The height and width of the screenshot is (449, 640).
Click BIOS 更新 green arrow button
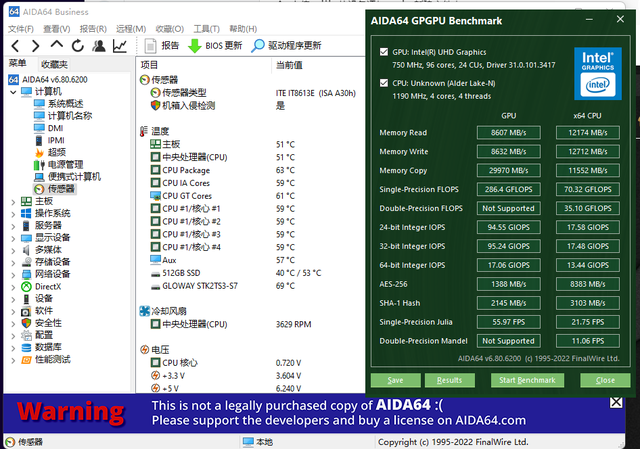point(215,46)
